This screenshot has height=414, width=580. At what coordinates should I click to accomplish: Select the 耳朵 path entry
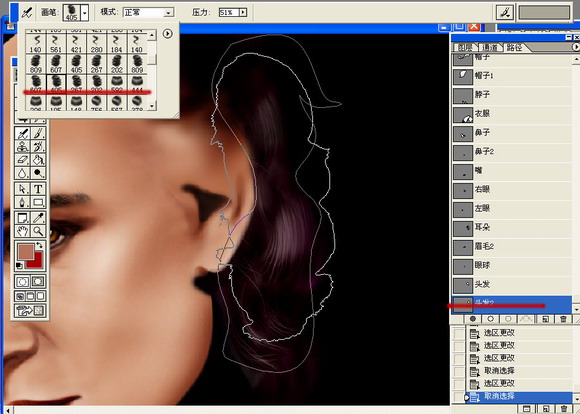point(512,227)
